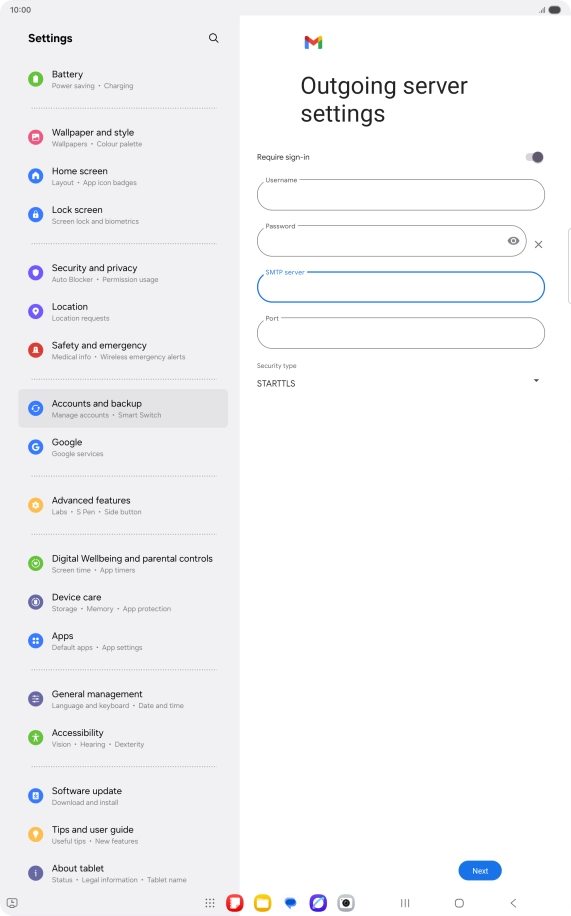The width and height of the screenshot is (571, 916).
Task: Expand the Security type STARTTLS dropdown
Action: [x=397, y=383]
